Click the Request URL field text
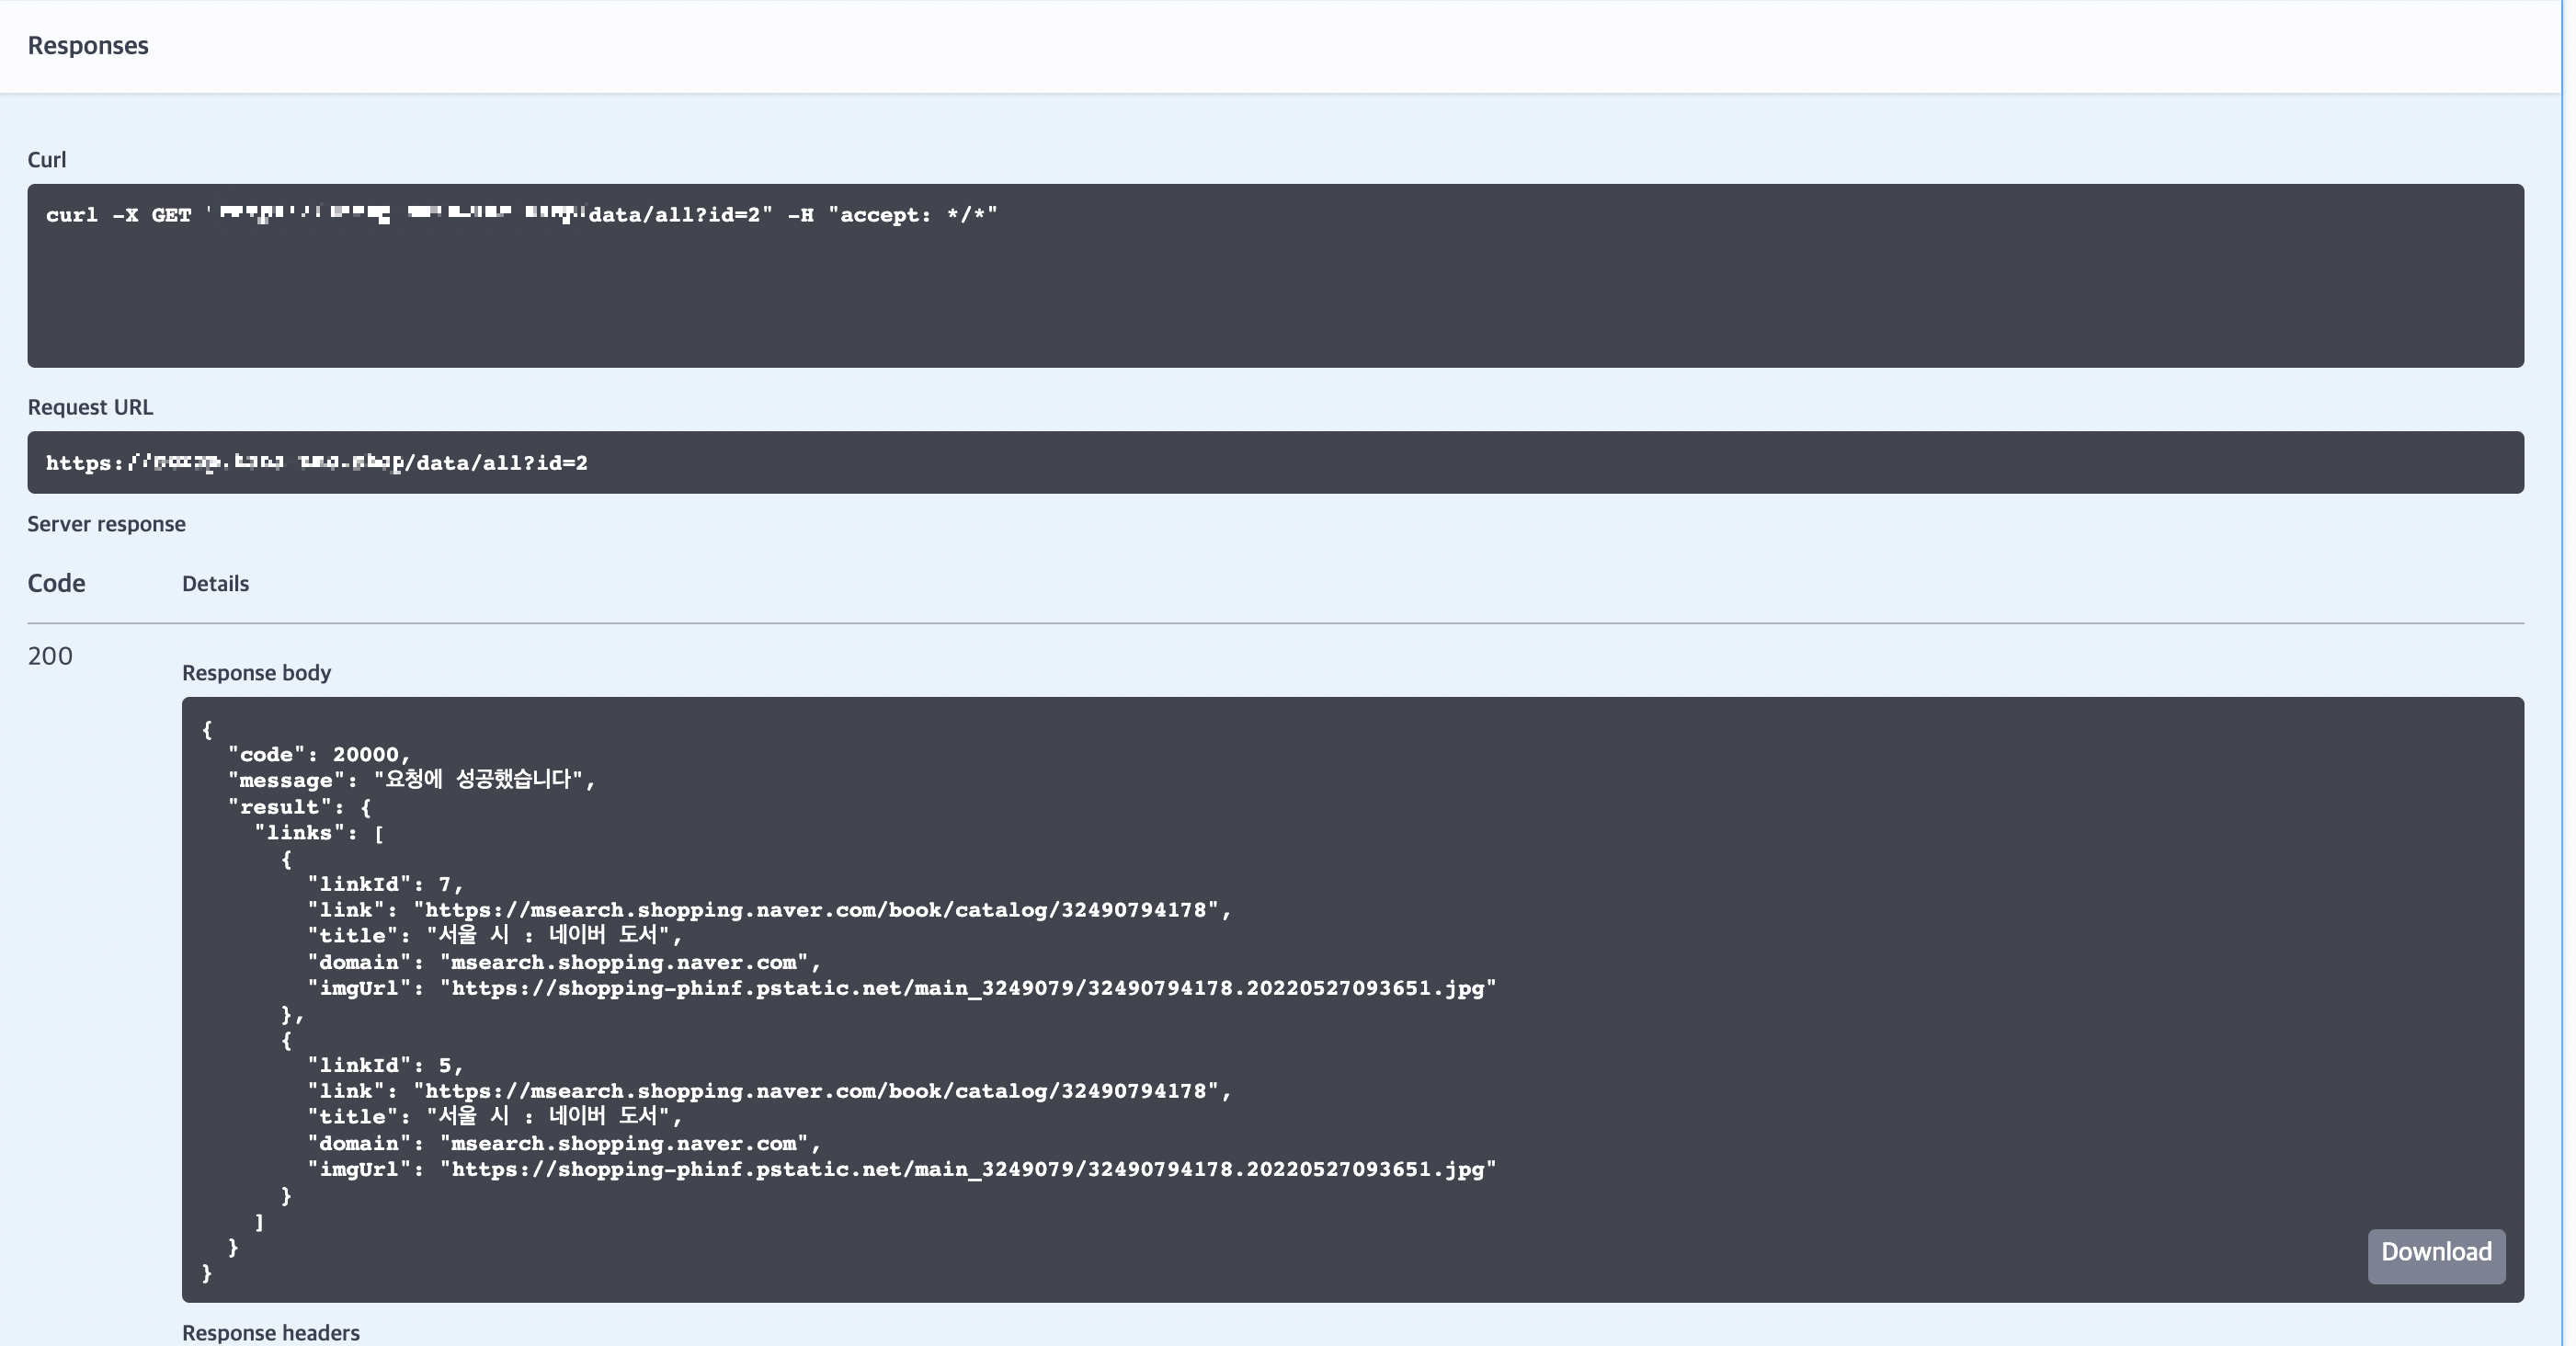The height and width of the screenshot is (1346, 2576). [x=316, y=463]
